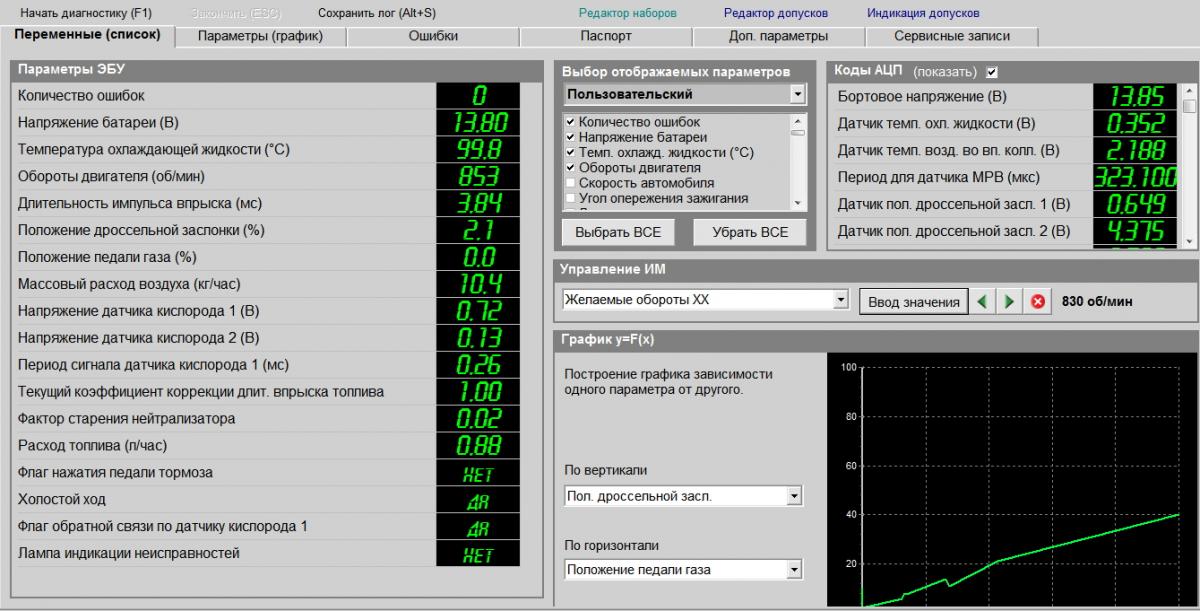Screen dimensions: 1200x611
Task: Toggle the Коды АЦП показать checkbox
Action: (992, 72)
